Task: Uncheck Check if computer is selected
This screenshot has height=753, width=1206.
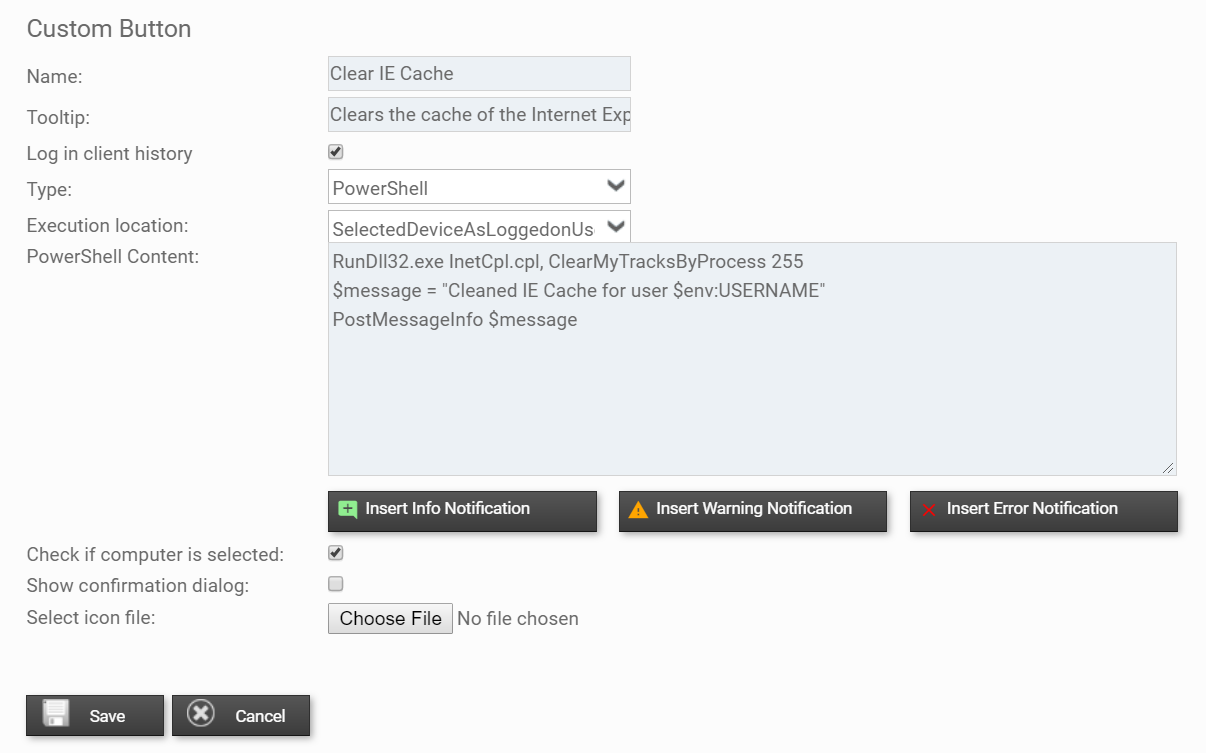Action: (336, 552)
